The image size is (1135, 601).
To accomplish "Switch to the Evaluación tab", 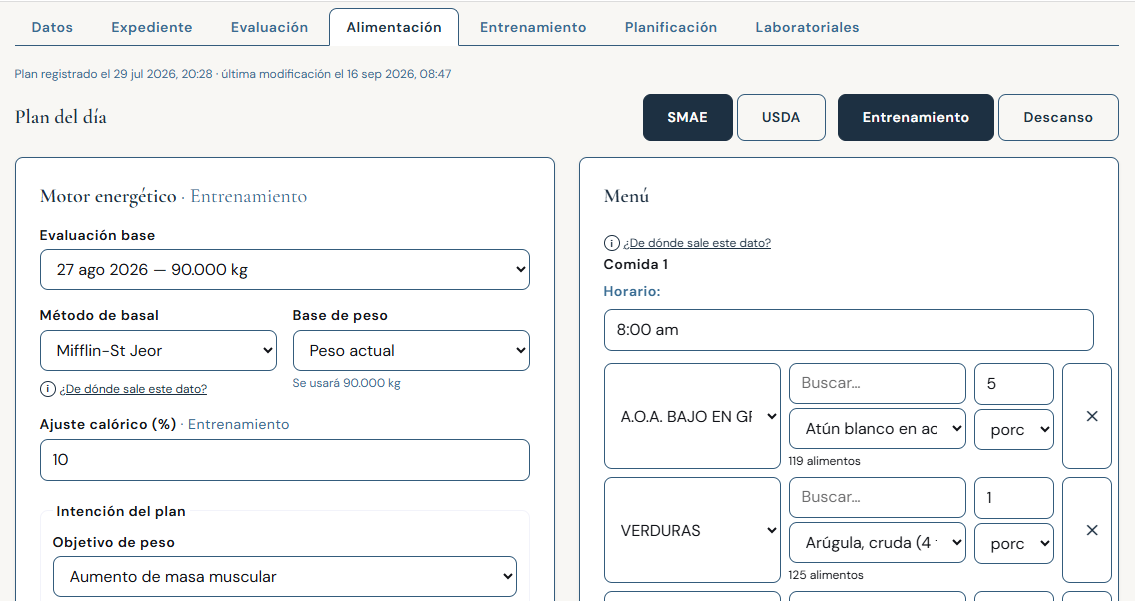I will [269, 28].
